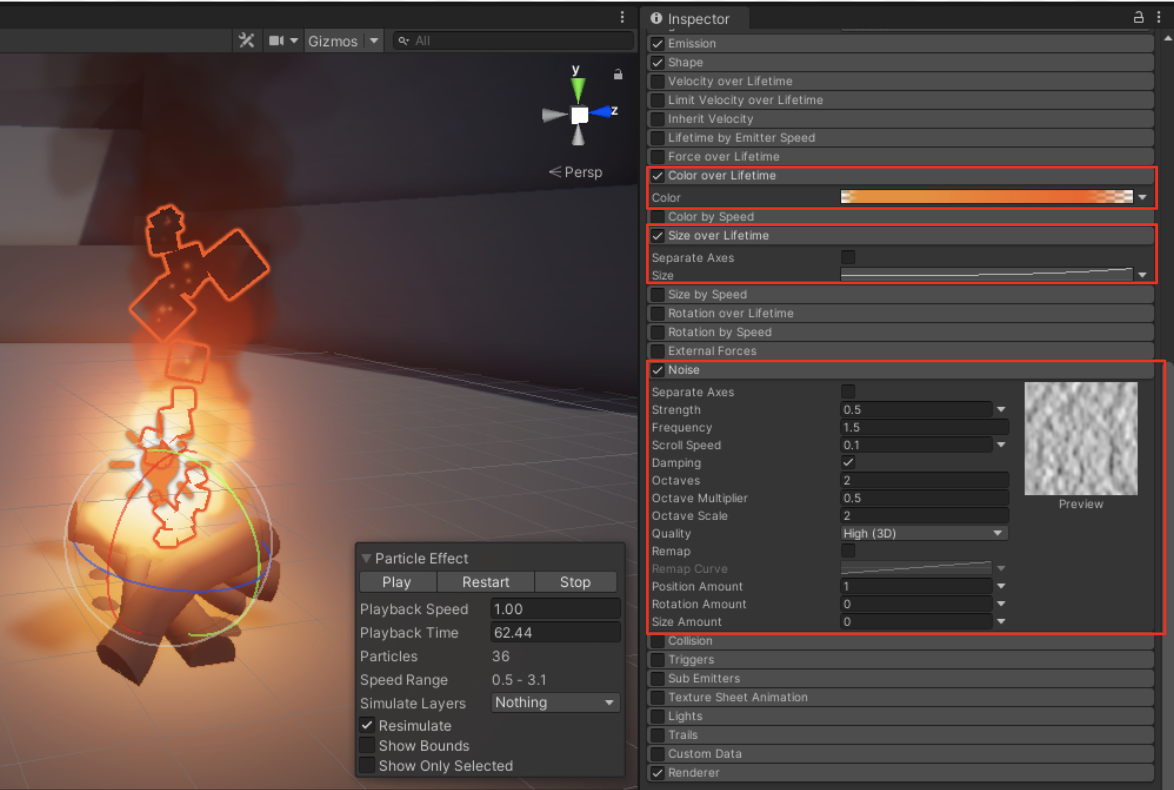Open the Inspector three-dot options menu
Image resolution: width=1174 pixels, height=790 pixels.
click(1160, 18)
